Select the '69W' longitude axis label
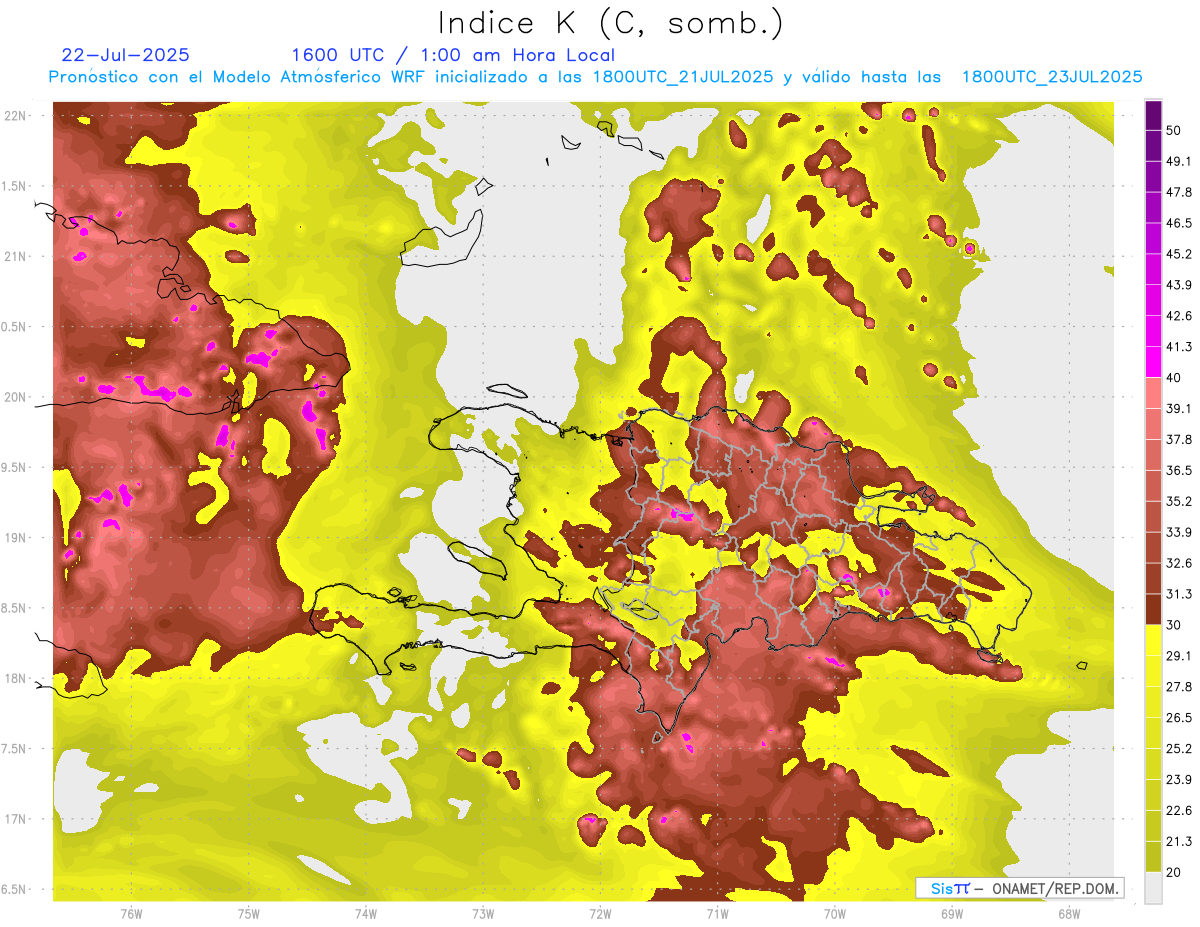The width and height of the screenshot is (1200, 927). (951, 914)
